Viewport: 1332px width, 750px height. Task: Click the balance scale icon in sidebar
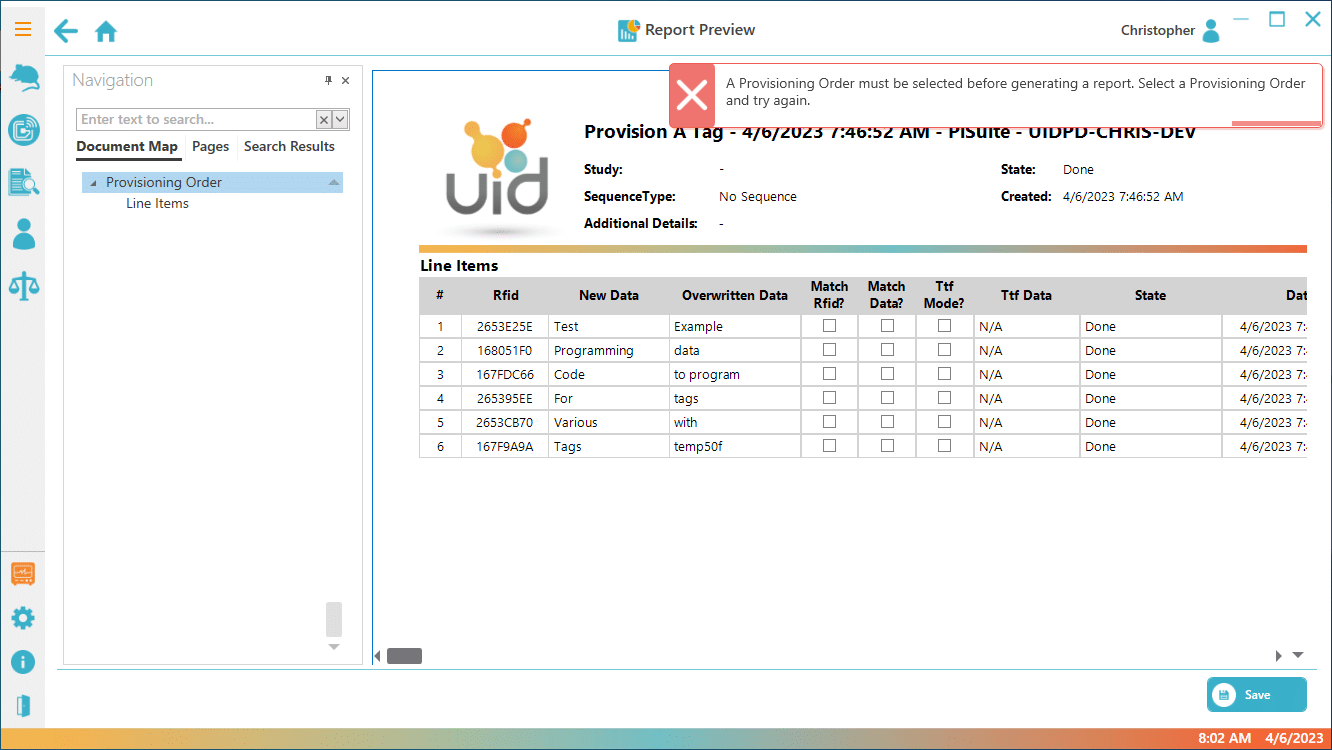click(x=23, y=286)
